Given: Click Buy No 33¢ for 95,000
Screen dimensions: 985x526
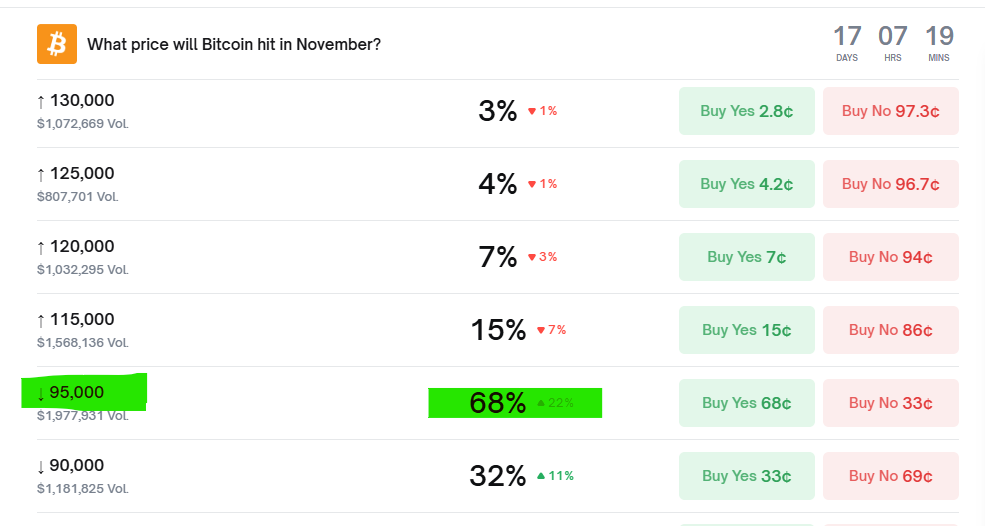Looking at the screenshot, I should click(890, 403).
